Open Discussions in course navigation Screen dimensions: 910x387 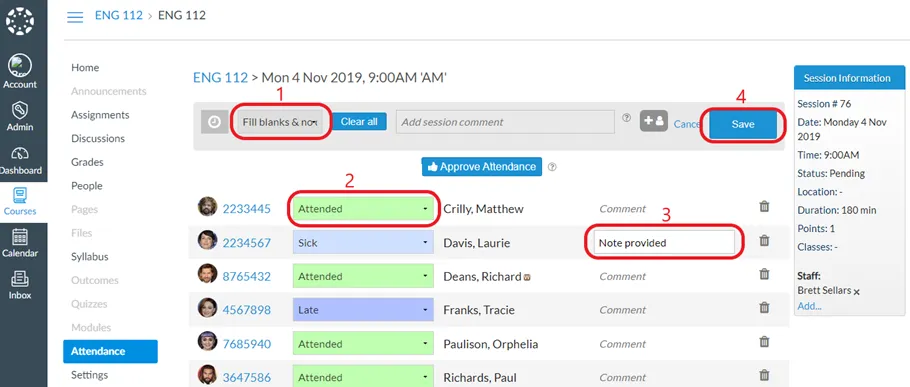[98, 139]
